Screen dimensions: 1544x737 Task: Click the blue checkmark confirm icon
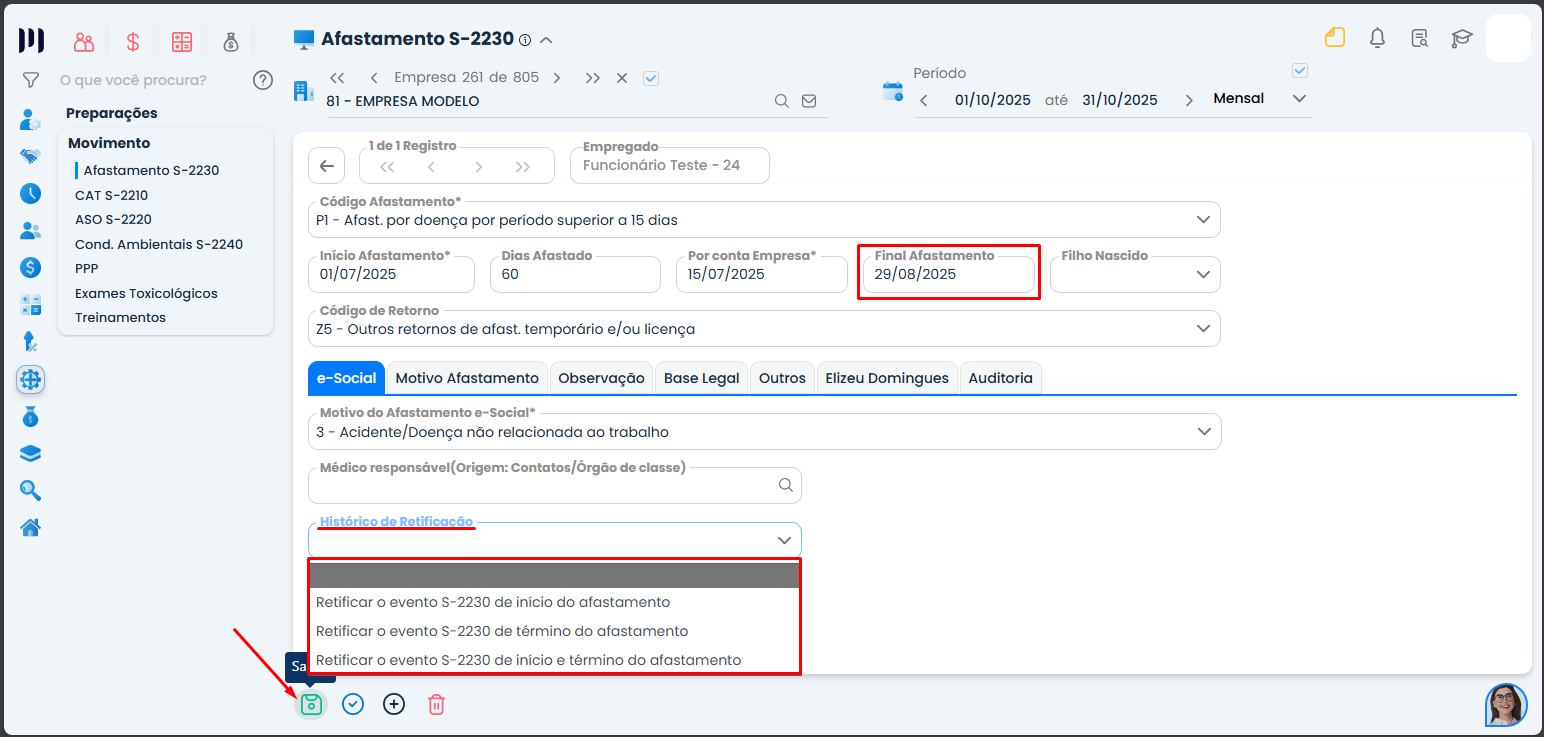353,704
